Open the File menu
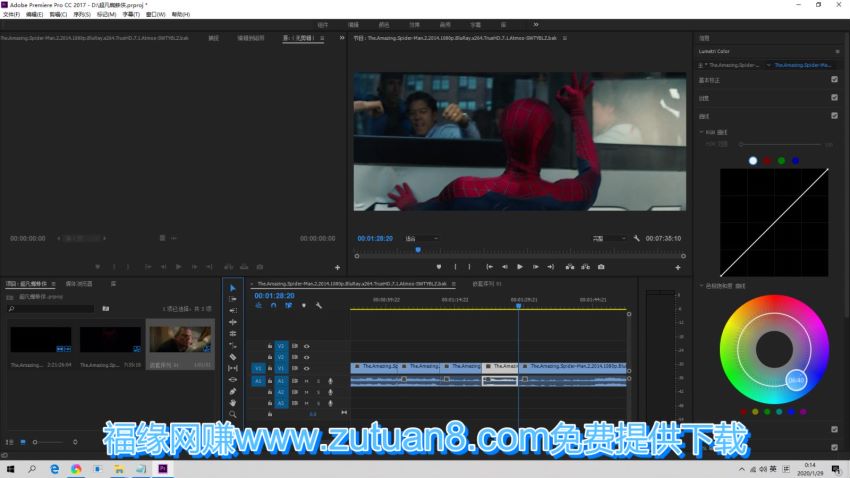This screenshot has height=478, width=850. click(x=11, y=15)
